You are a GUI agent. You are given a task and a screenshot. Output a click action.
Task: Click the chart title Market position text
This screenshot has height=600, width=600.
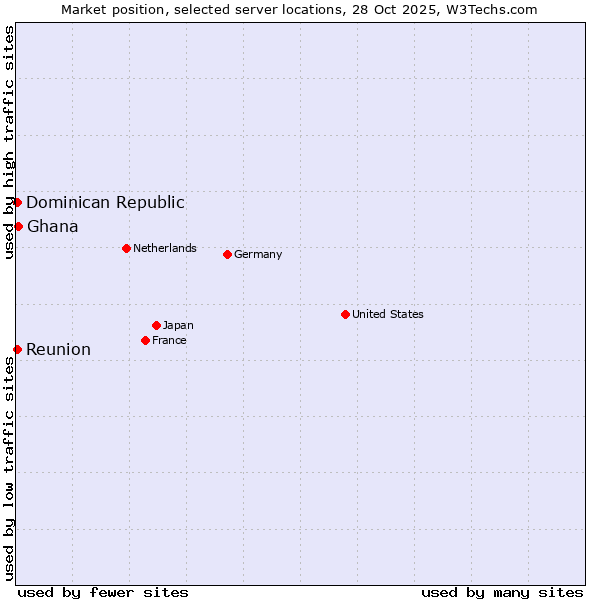299,9
